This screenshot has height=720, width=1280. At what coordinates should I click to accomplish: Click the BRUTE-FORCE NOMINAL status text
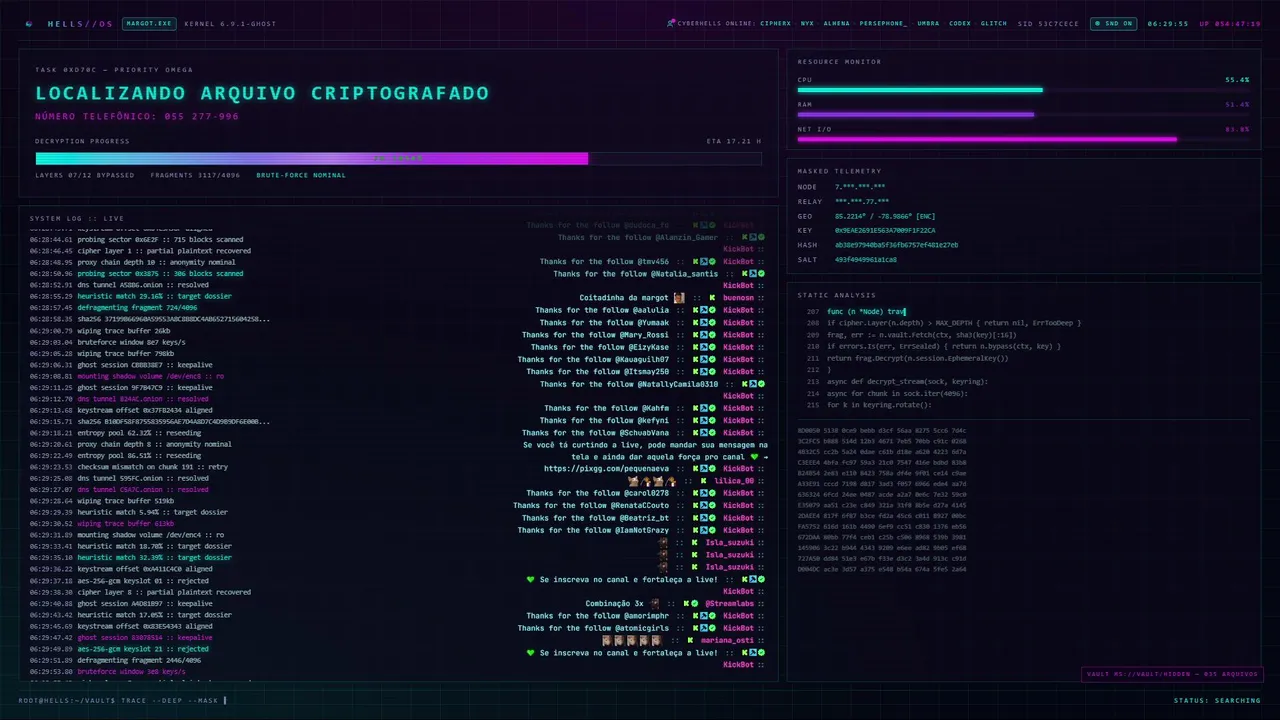[301, 175]
